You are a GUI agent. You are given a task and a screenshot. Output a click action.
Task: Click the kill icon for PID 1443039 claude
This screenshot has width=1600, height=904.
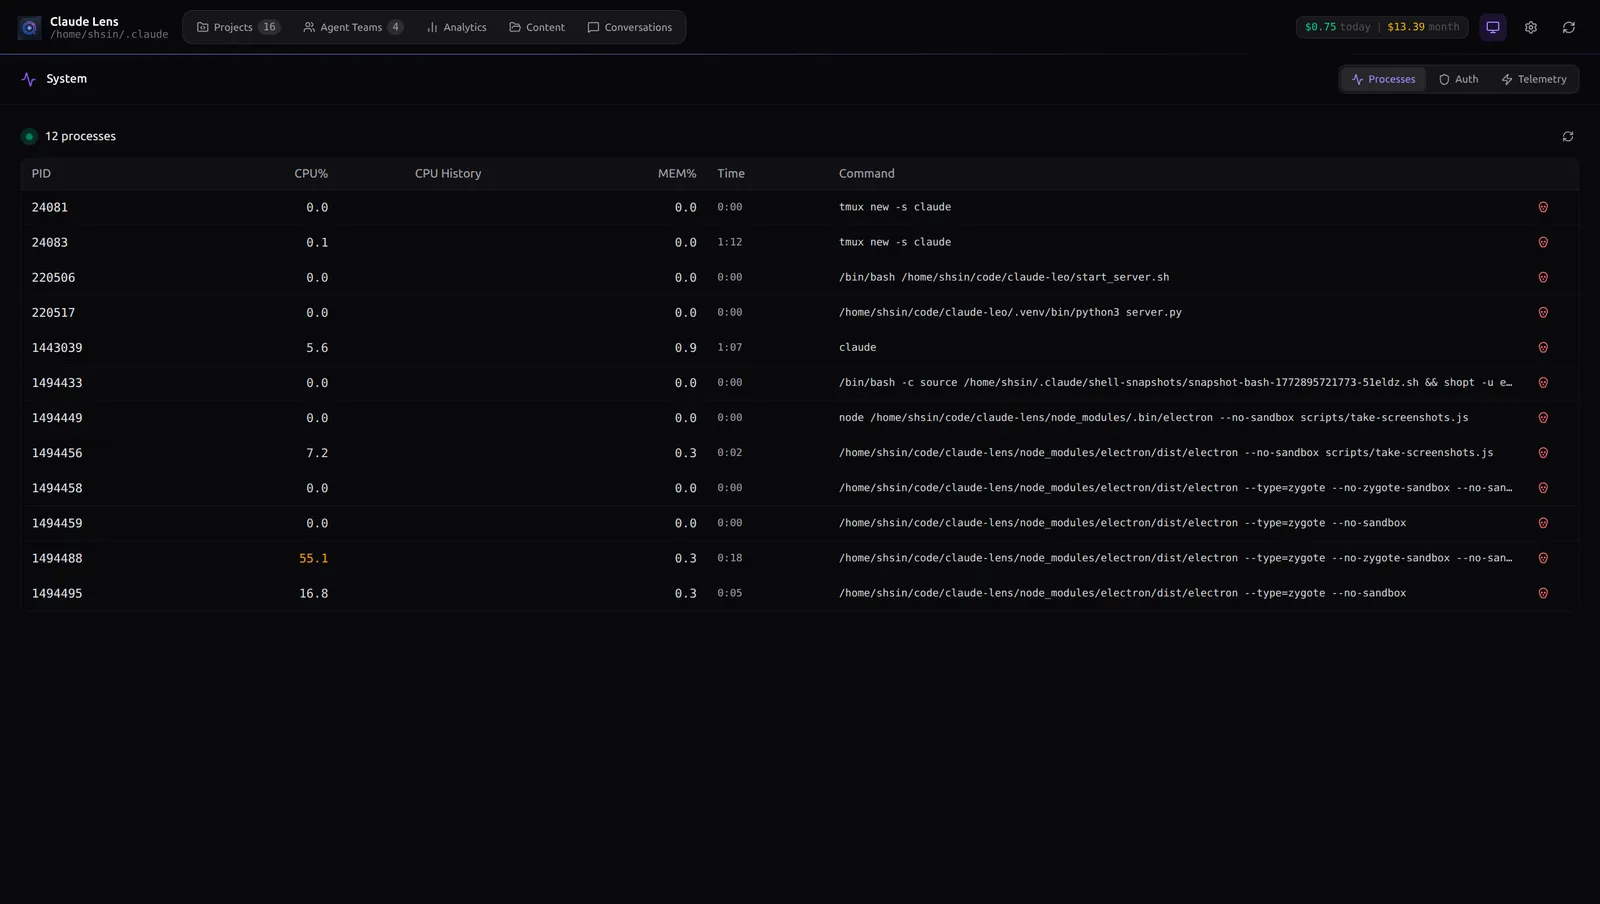tap(1542, 348)
